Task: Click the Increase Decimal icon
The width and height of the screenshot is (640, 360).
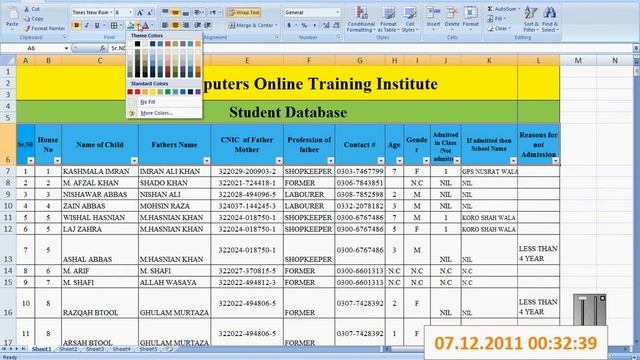Action: coord(326,25)
